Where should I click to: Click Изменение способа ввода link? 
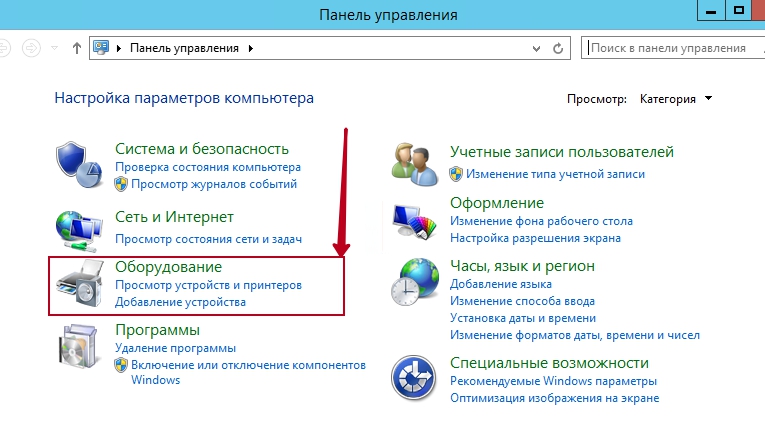pos(522,301)
